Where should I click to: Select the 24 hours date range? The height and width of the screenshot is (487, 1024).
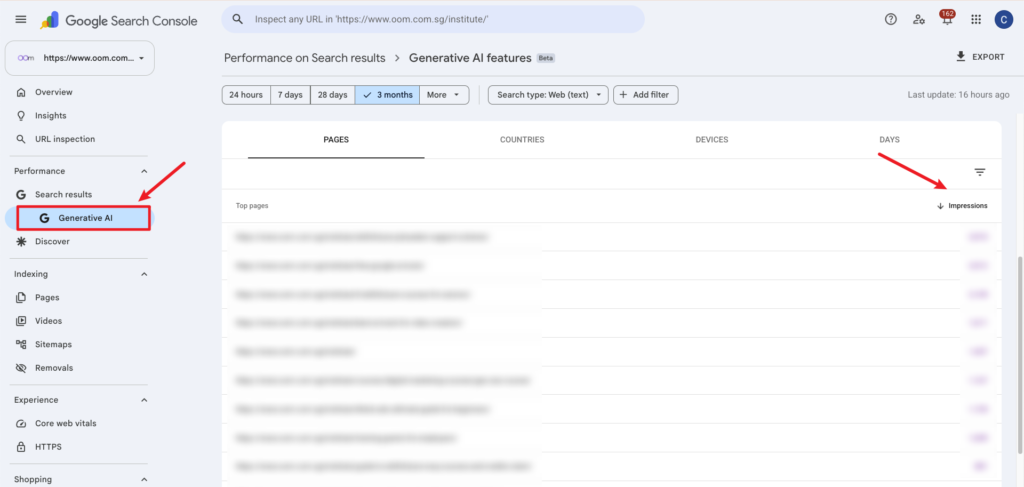coord(246,95)
